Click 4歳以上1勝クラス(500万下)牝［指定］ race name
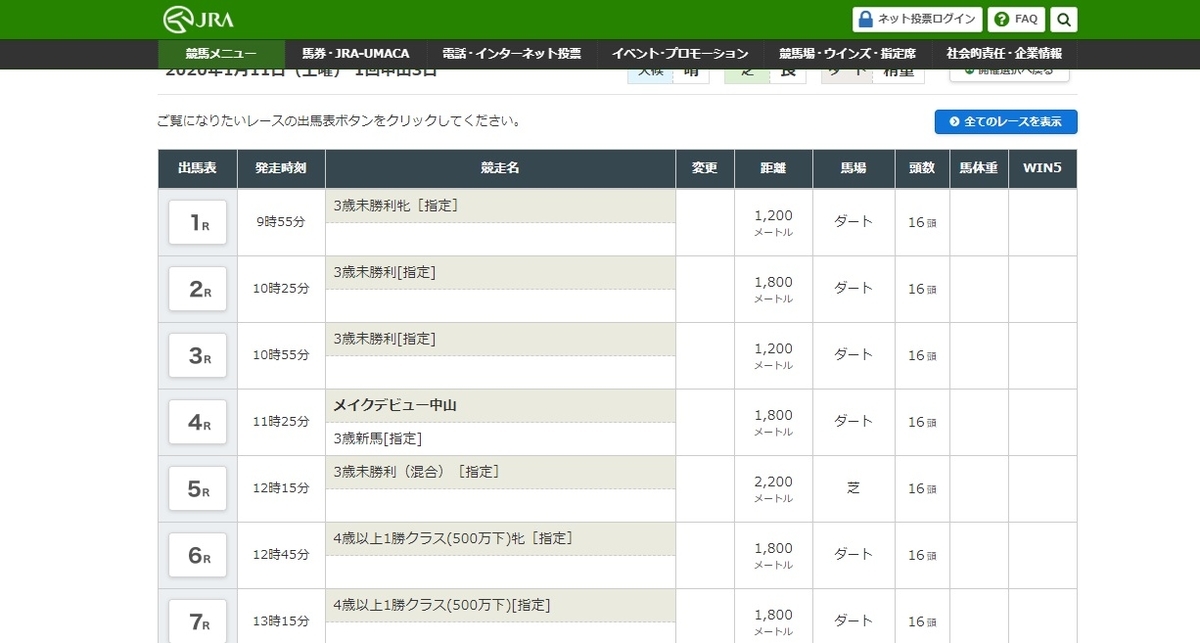 pos(453,538)
